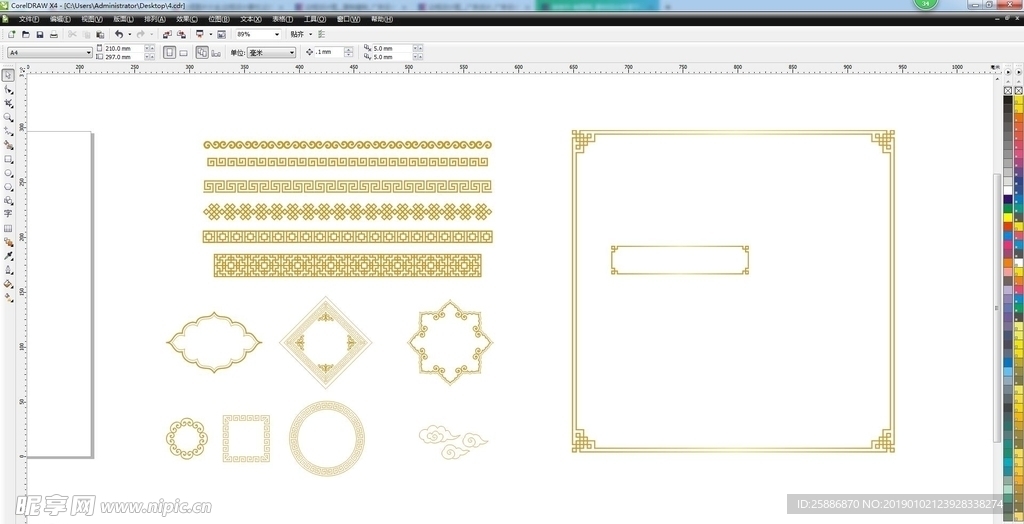Viewport: 1024px width, 524px height.
Task: Open the 工具(O) menu
Action: click(x=315, y=20)
